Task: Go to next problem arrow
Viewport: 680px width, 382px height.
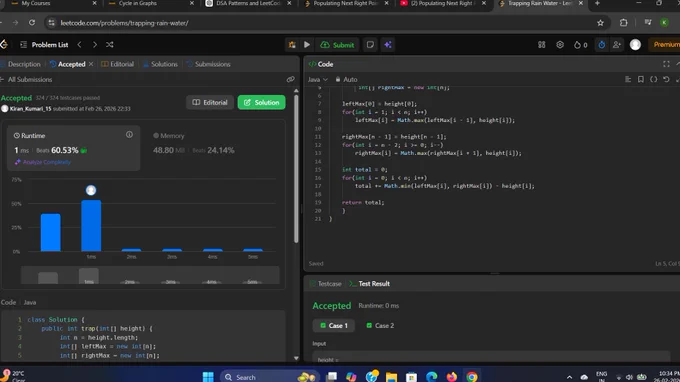Action: coord(95,45)
